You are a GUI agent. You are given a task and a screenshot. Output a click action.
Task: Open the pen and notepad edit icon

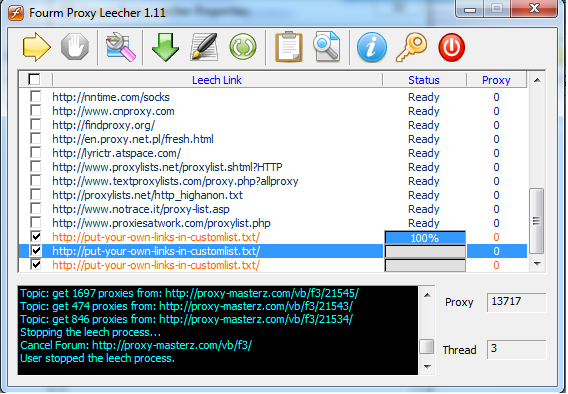coord(204,47)
